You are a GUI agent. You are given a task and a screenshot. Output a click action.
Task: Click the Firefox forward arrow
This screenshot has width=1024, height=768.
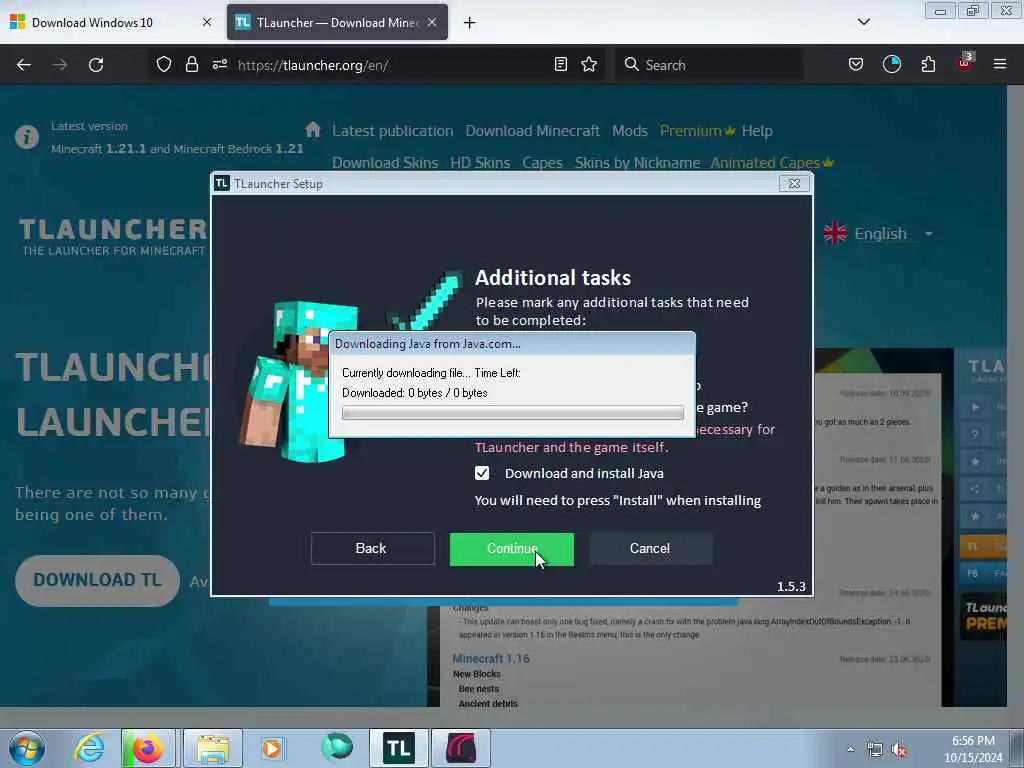point(59,65)
